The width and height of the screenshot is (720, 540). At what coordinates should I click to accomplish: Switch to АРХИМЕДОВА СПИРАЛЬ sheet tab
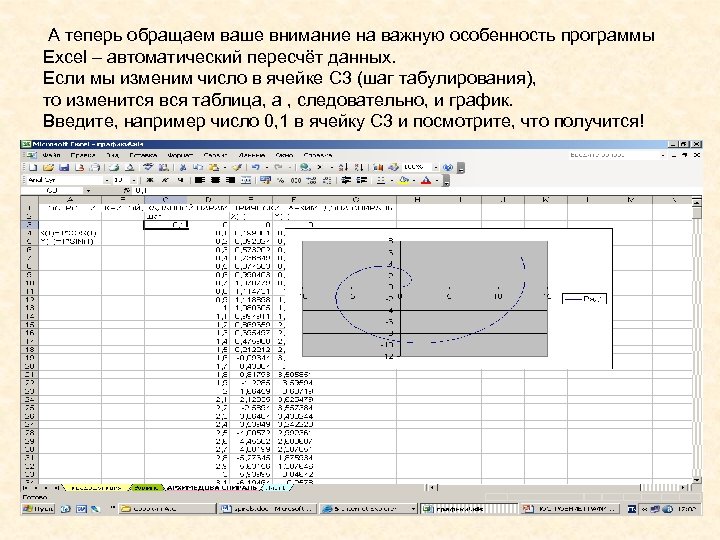coord(212,488)
